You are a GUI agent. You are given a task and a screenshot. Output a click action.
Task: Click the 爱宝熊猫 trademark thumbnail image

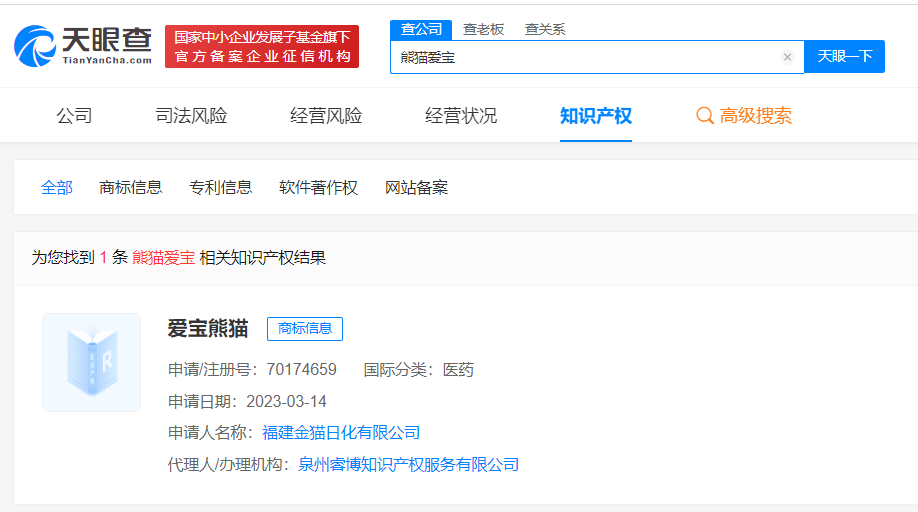[91, 362]
